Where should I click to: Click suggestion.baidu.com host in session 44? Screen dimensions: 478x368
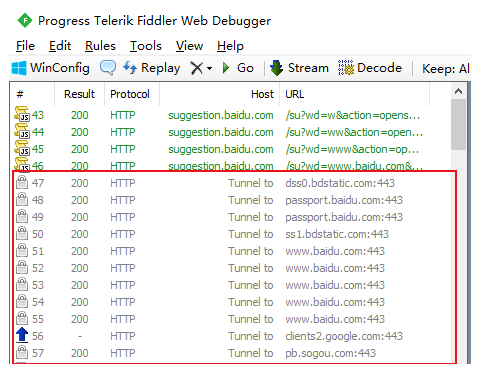pyautogui.click(x=221, y=132)
